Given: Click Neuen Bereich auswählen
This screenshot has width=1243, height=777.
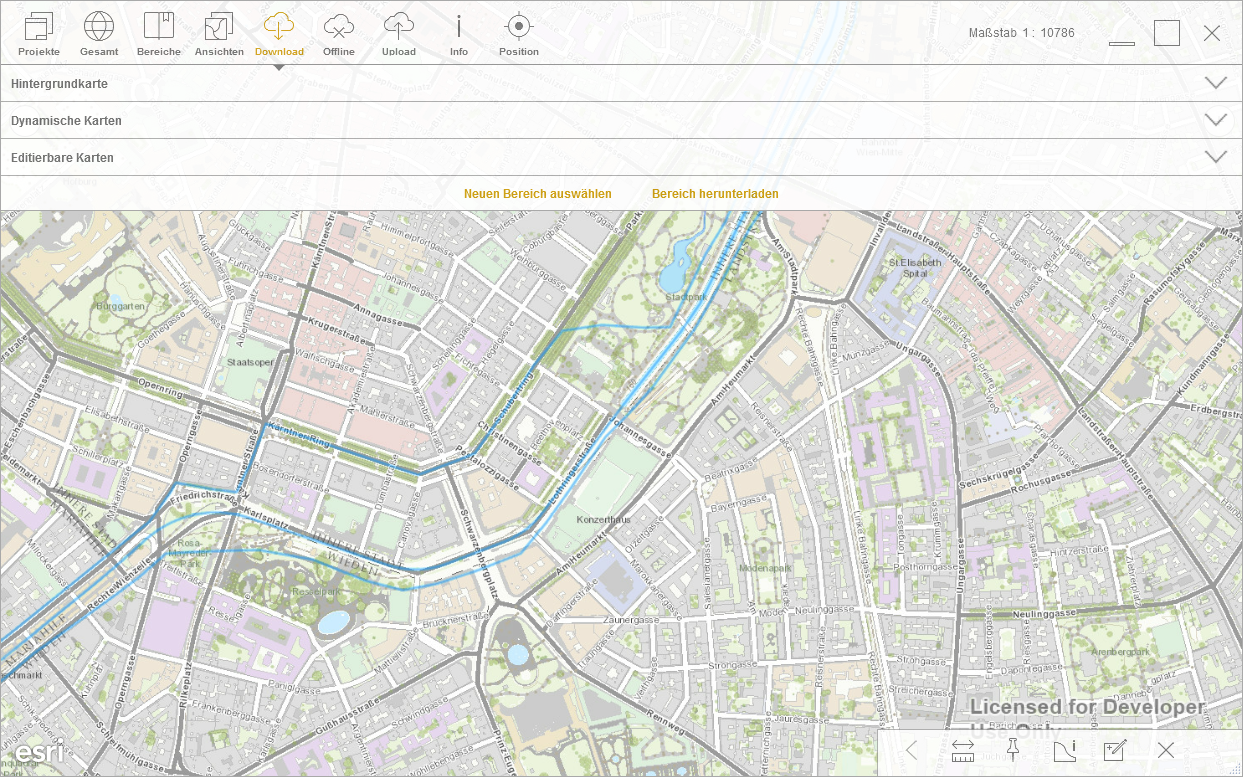Looking at the screenshot, I should pos(538,194).
